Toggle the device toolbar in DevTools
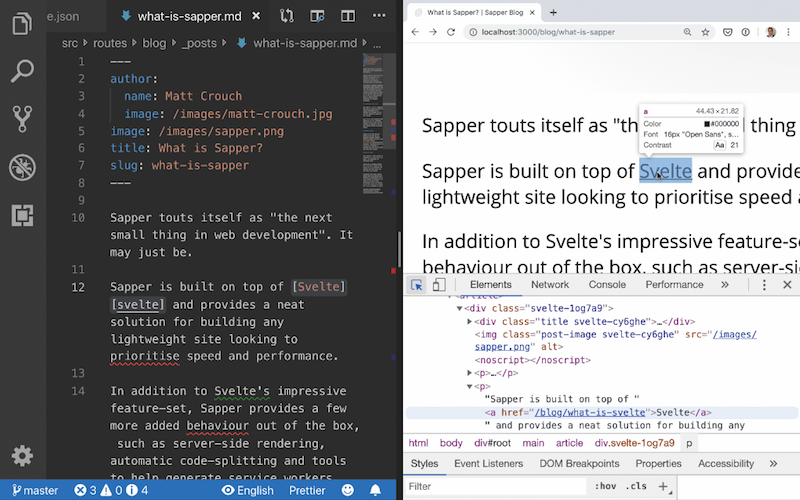This screenshot has height=500, width=800. pos(439,285)
